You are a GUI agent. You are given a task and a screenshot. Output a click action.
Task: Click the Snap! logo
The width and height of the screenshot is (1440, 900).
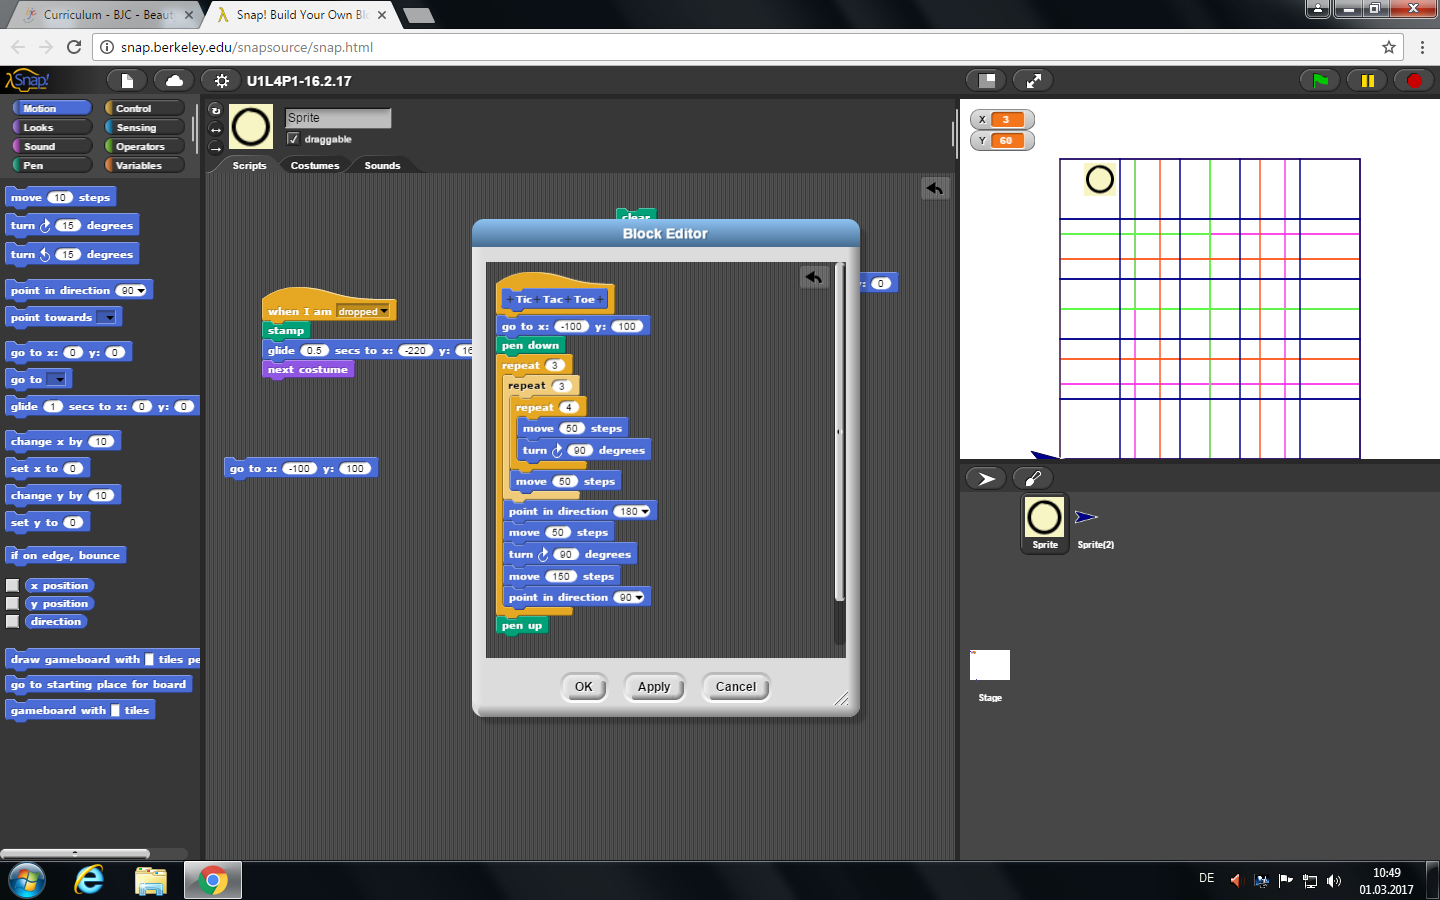(27, 81)
